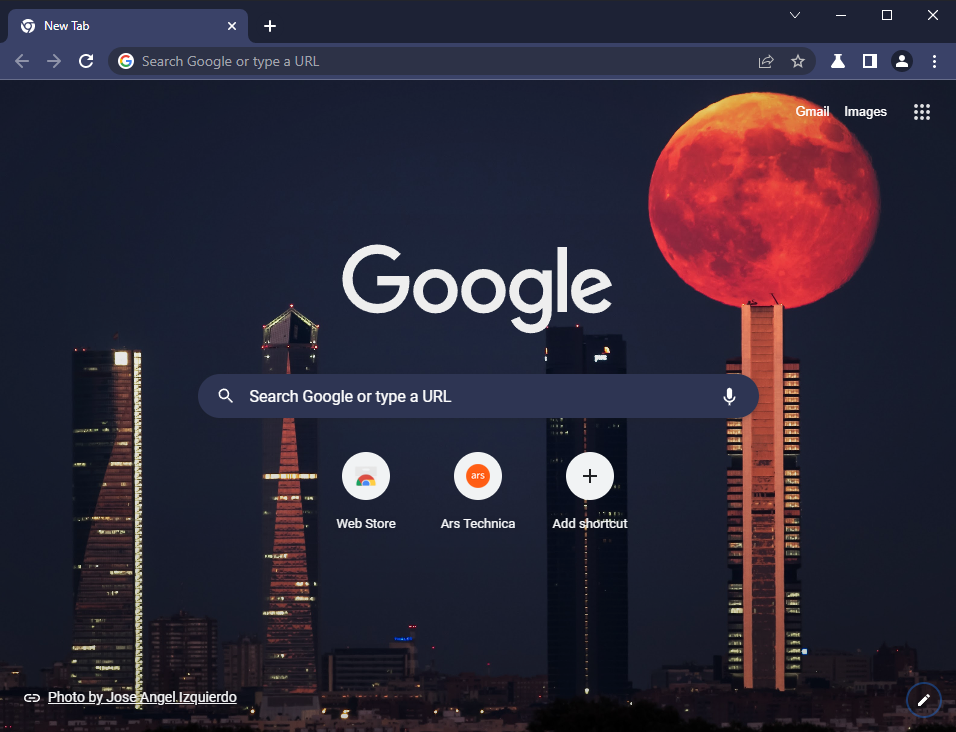This screenshot has height=732, width=956.
Task: Click the forward navigation arrow
Action: (54, 61)
